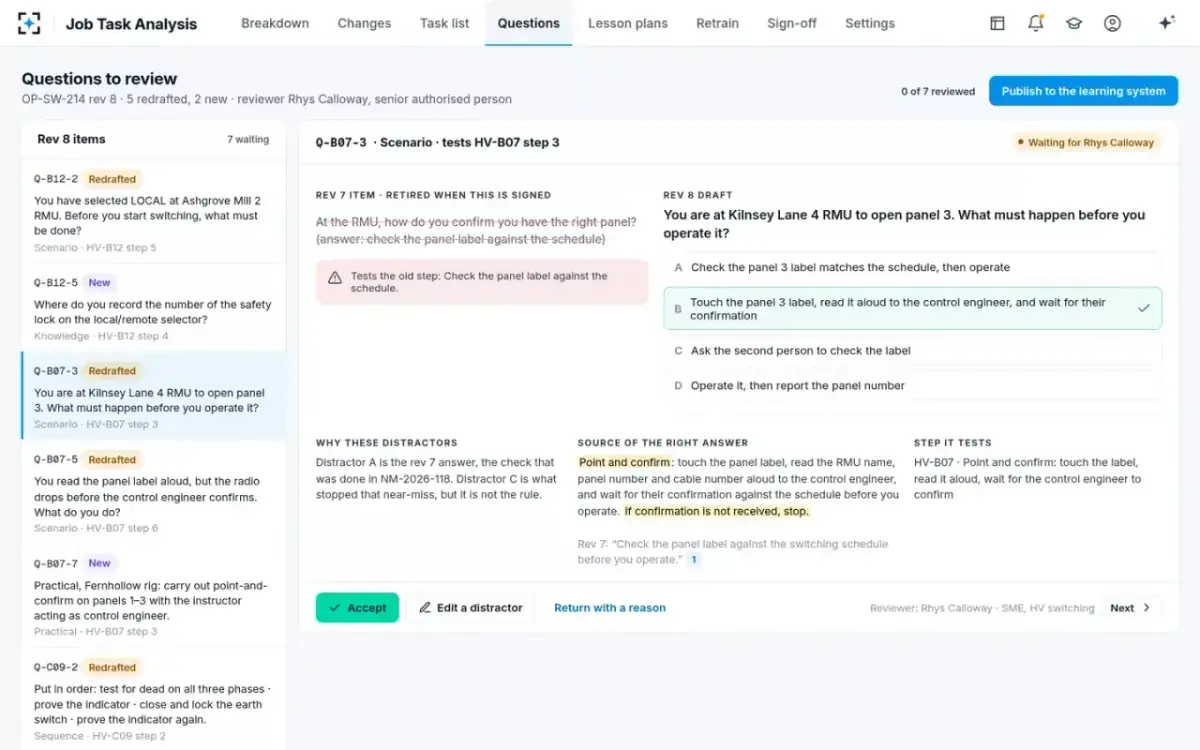Click the Scenario · HV-B12 step 5 label
The height and width of the screenshot is (750, 1200).
tap(95, 247)
